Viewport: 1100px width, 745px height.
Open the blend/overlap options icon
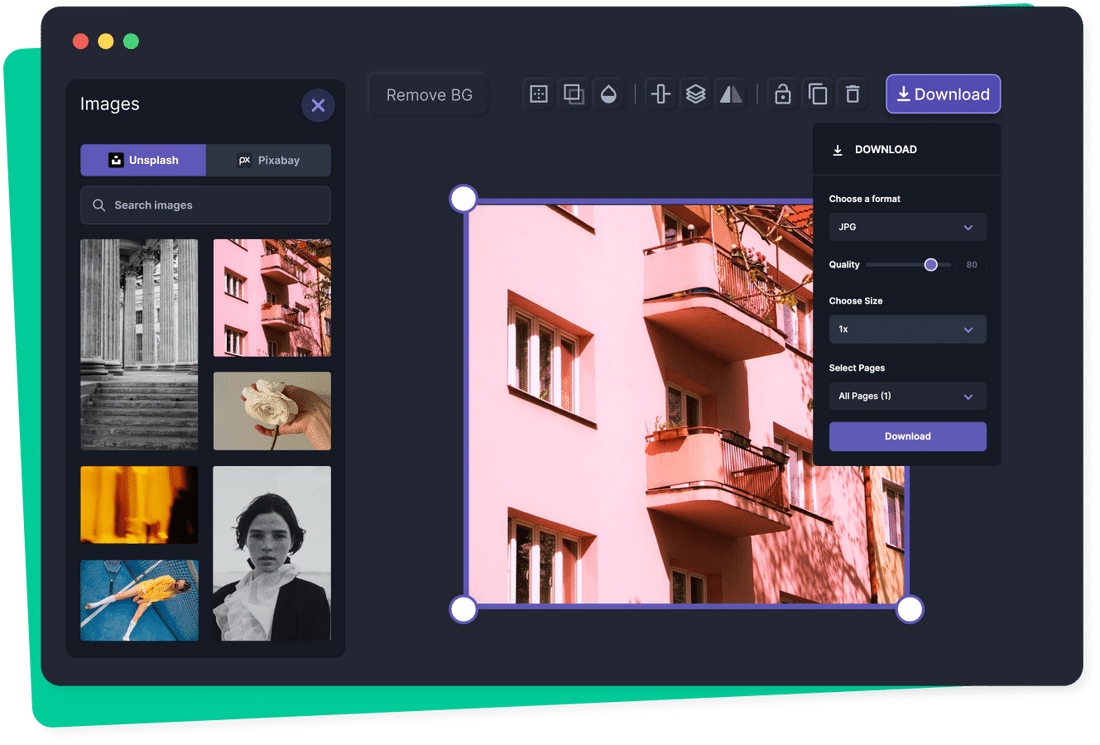(x=573, y=93)
